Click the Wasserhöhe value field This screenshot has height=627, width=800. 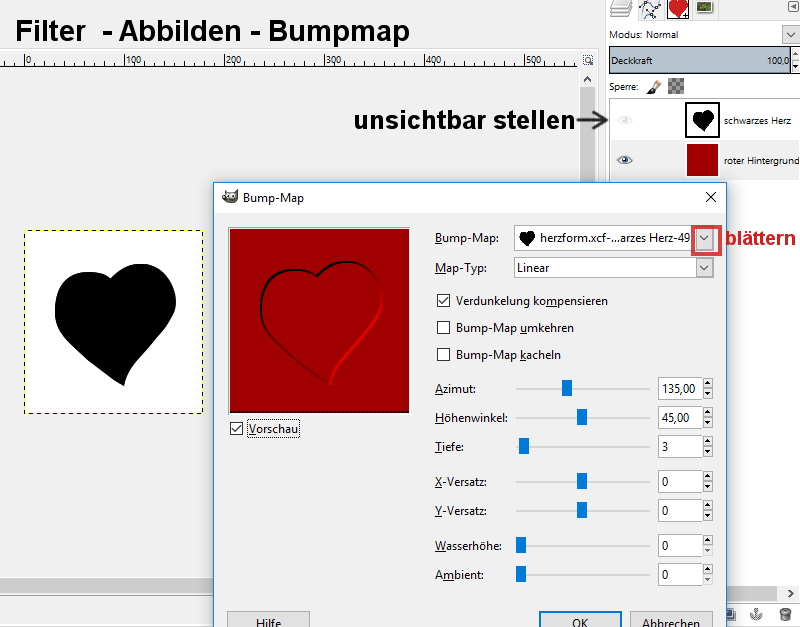(x=680, y=546)
